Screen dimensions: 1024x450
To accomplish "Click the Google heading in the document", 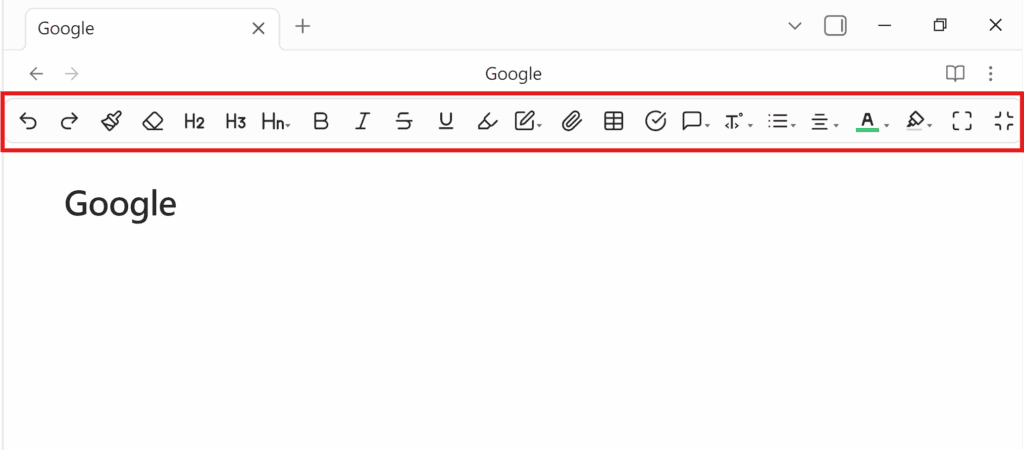I will pos(120,204).
